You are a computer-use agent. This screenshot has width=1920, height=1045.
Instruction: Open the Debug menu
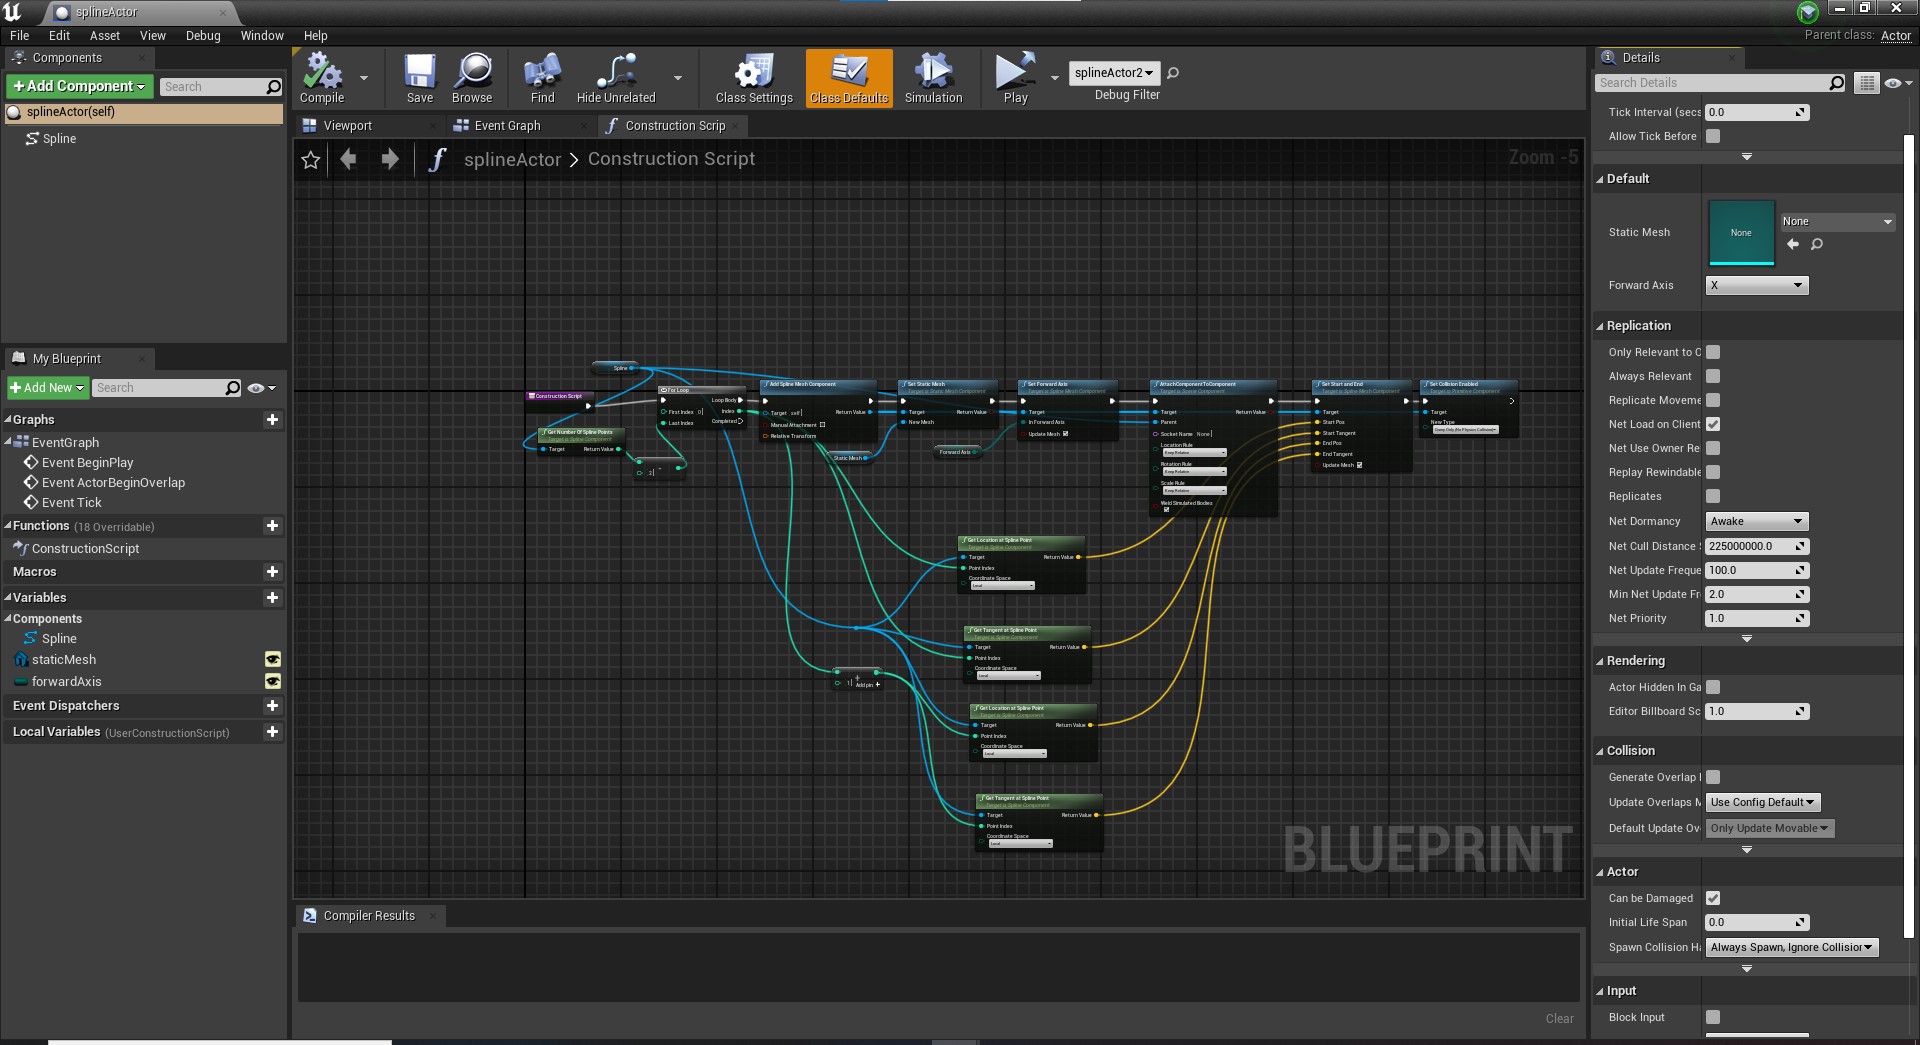(203, 36)
